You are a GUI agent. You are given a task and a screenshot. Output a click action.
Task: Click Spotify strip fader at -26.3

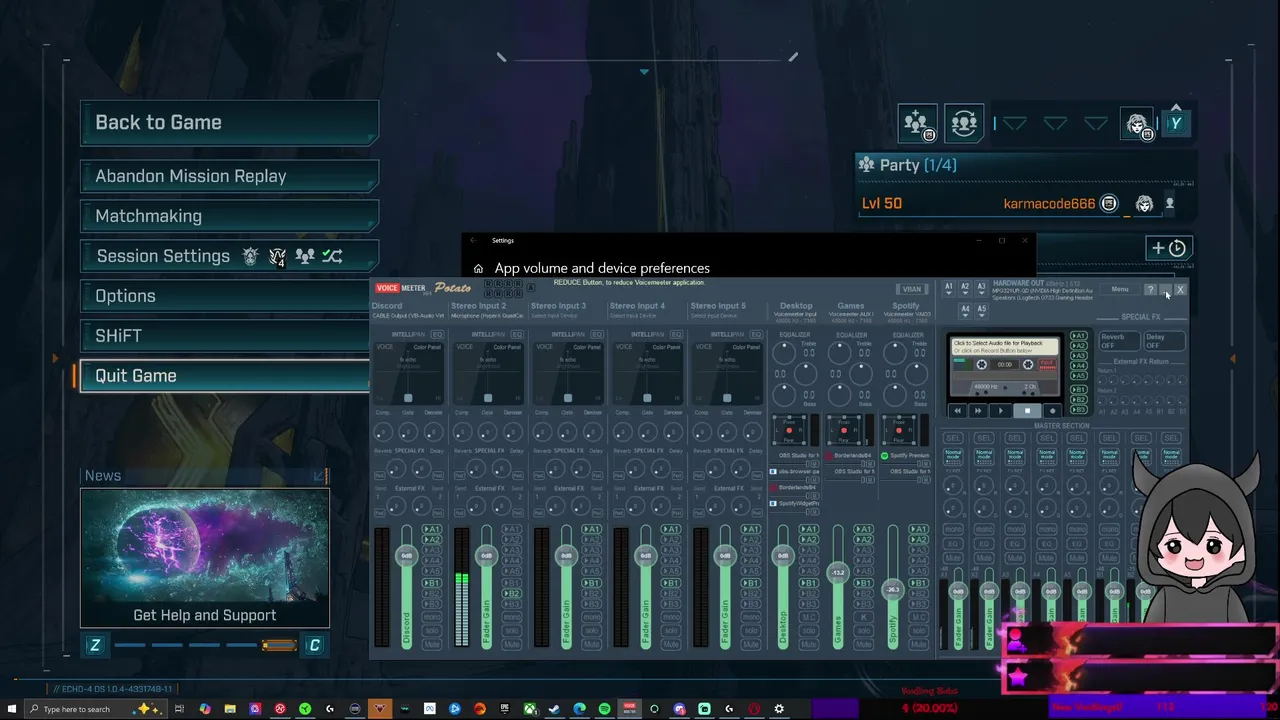pos(893,590)
